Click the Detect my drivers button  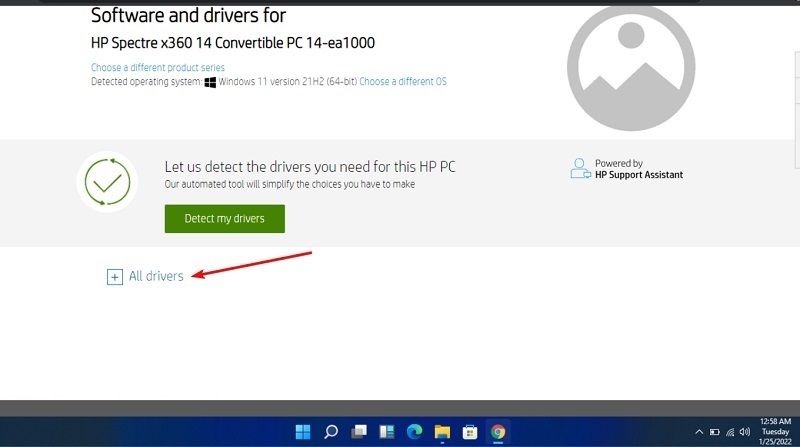[x=224, y=218]
